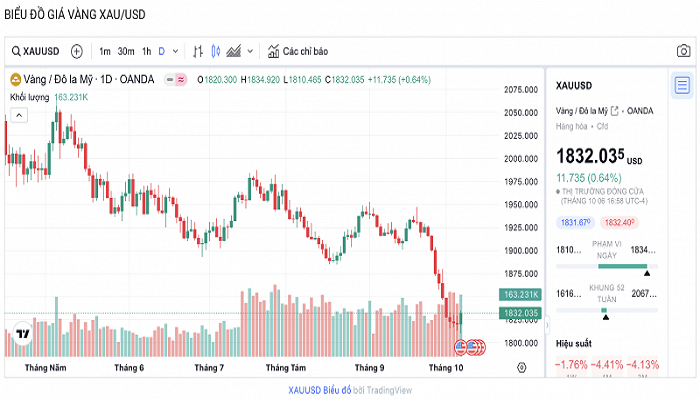Select the 1h timeframe
Viewport: 700px width, 400px height.
click(146, 51)
